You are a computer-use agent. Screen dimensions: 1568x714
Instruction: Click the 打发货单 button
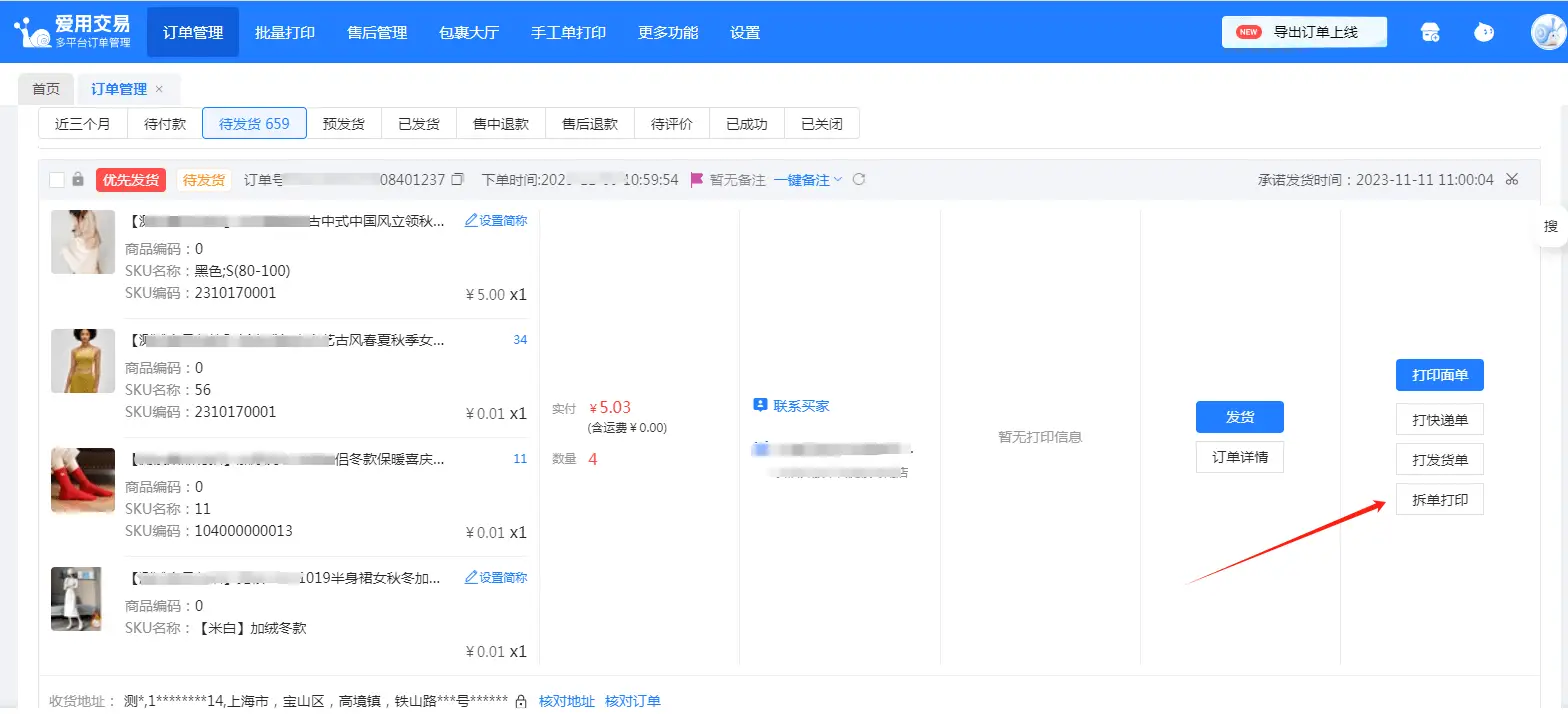(1440, 459)
